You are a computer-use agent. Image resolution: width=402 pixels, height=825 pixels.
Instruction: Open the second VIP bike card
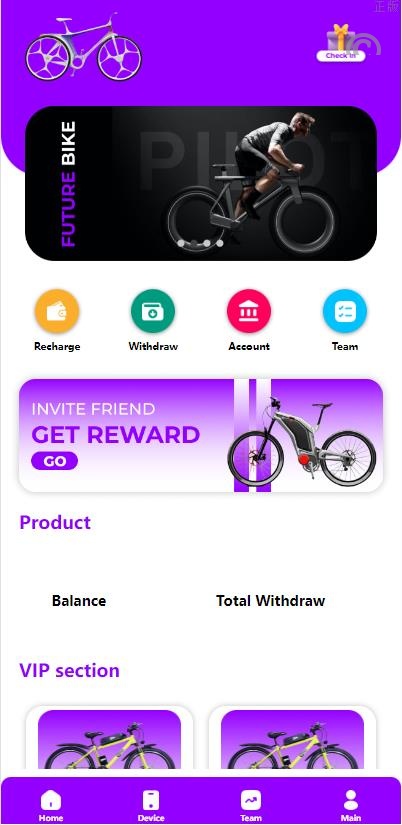[x=293, y=738]
